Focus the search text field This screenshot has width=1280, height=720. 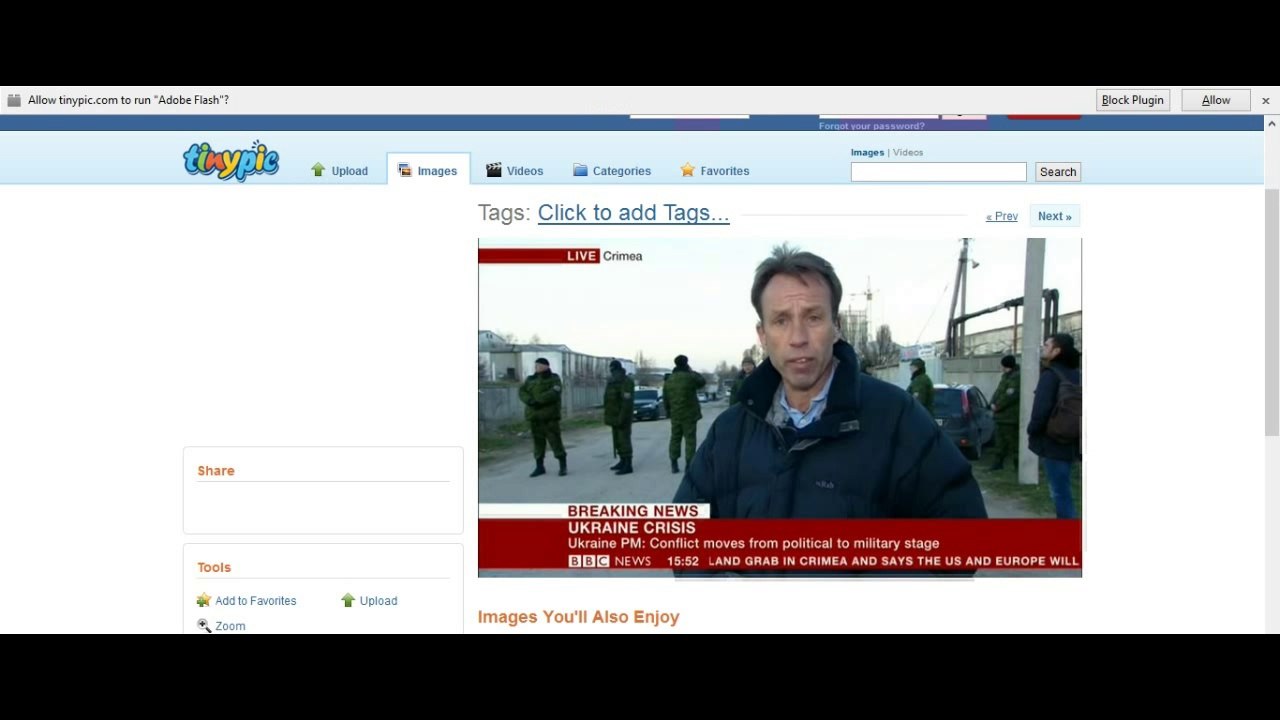point(938,172)
